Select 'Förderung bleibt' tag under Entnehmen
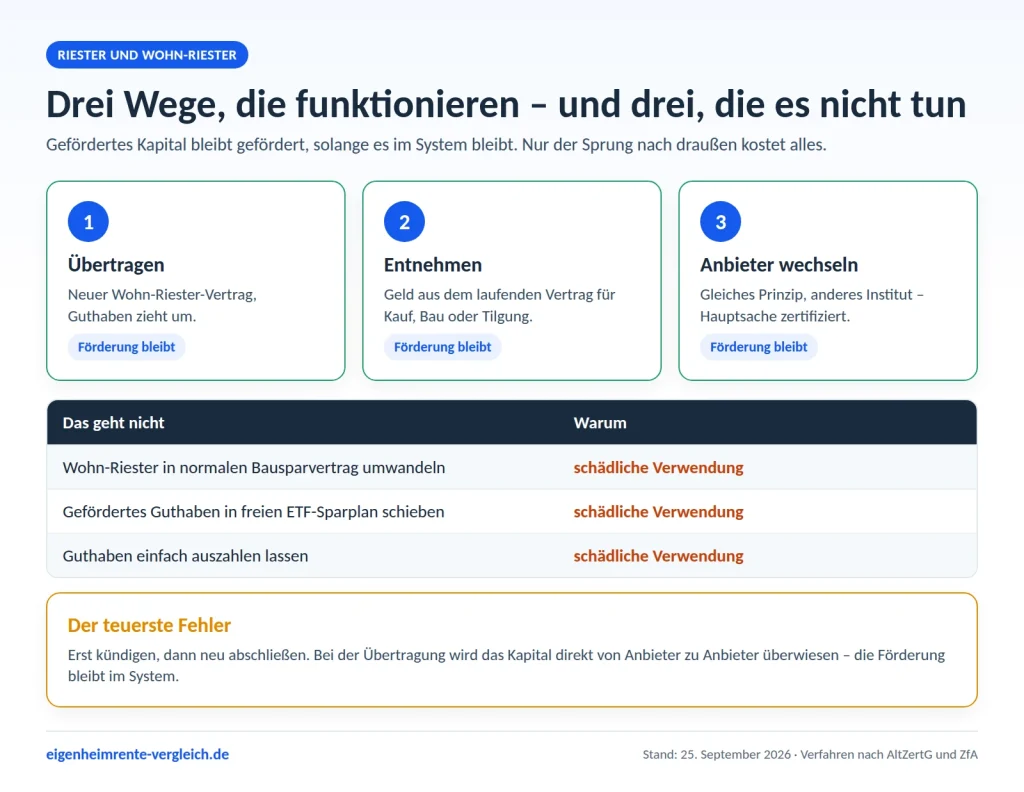Screen dimensions: 1024x792 pos(442,347)
